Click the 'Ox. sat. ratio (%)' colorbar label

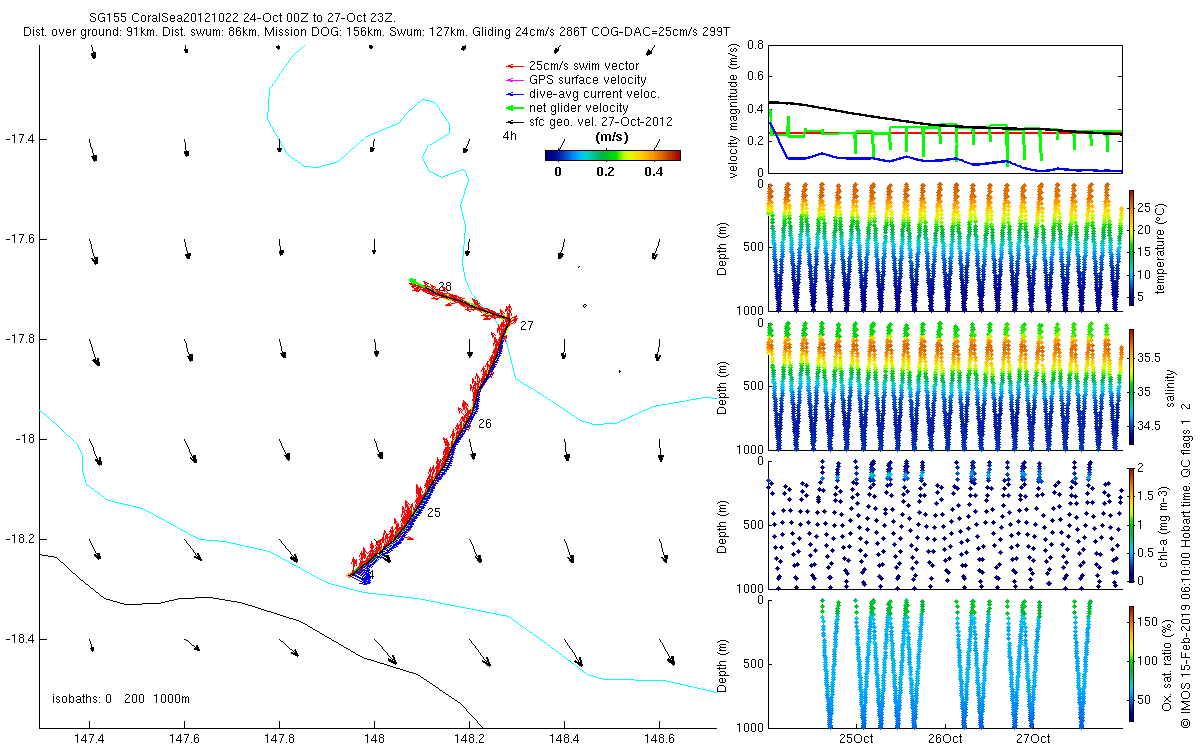[1168, 664]
